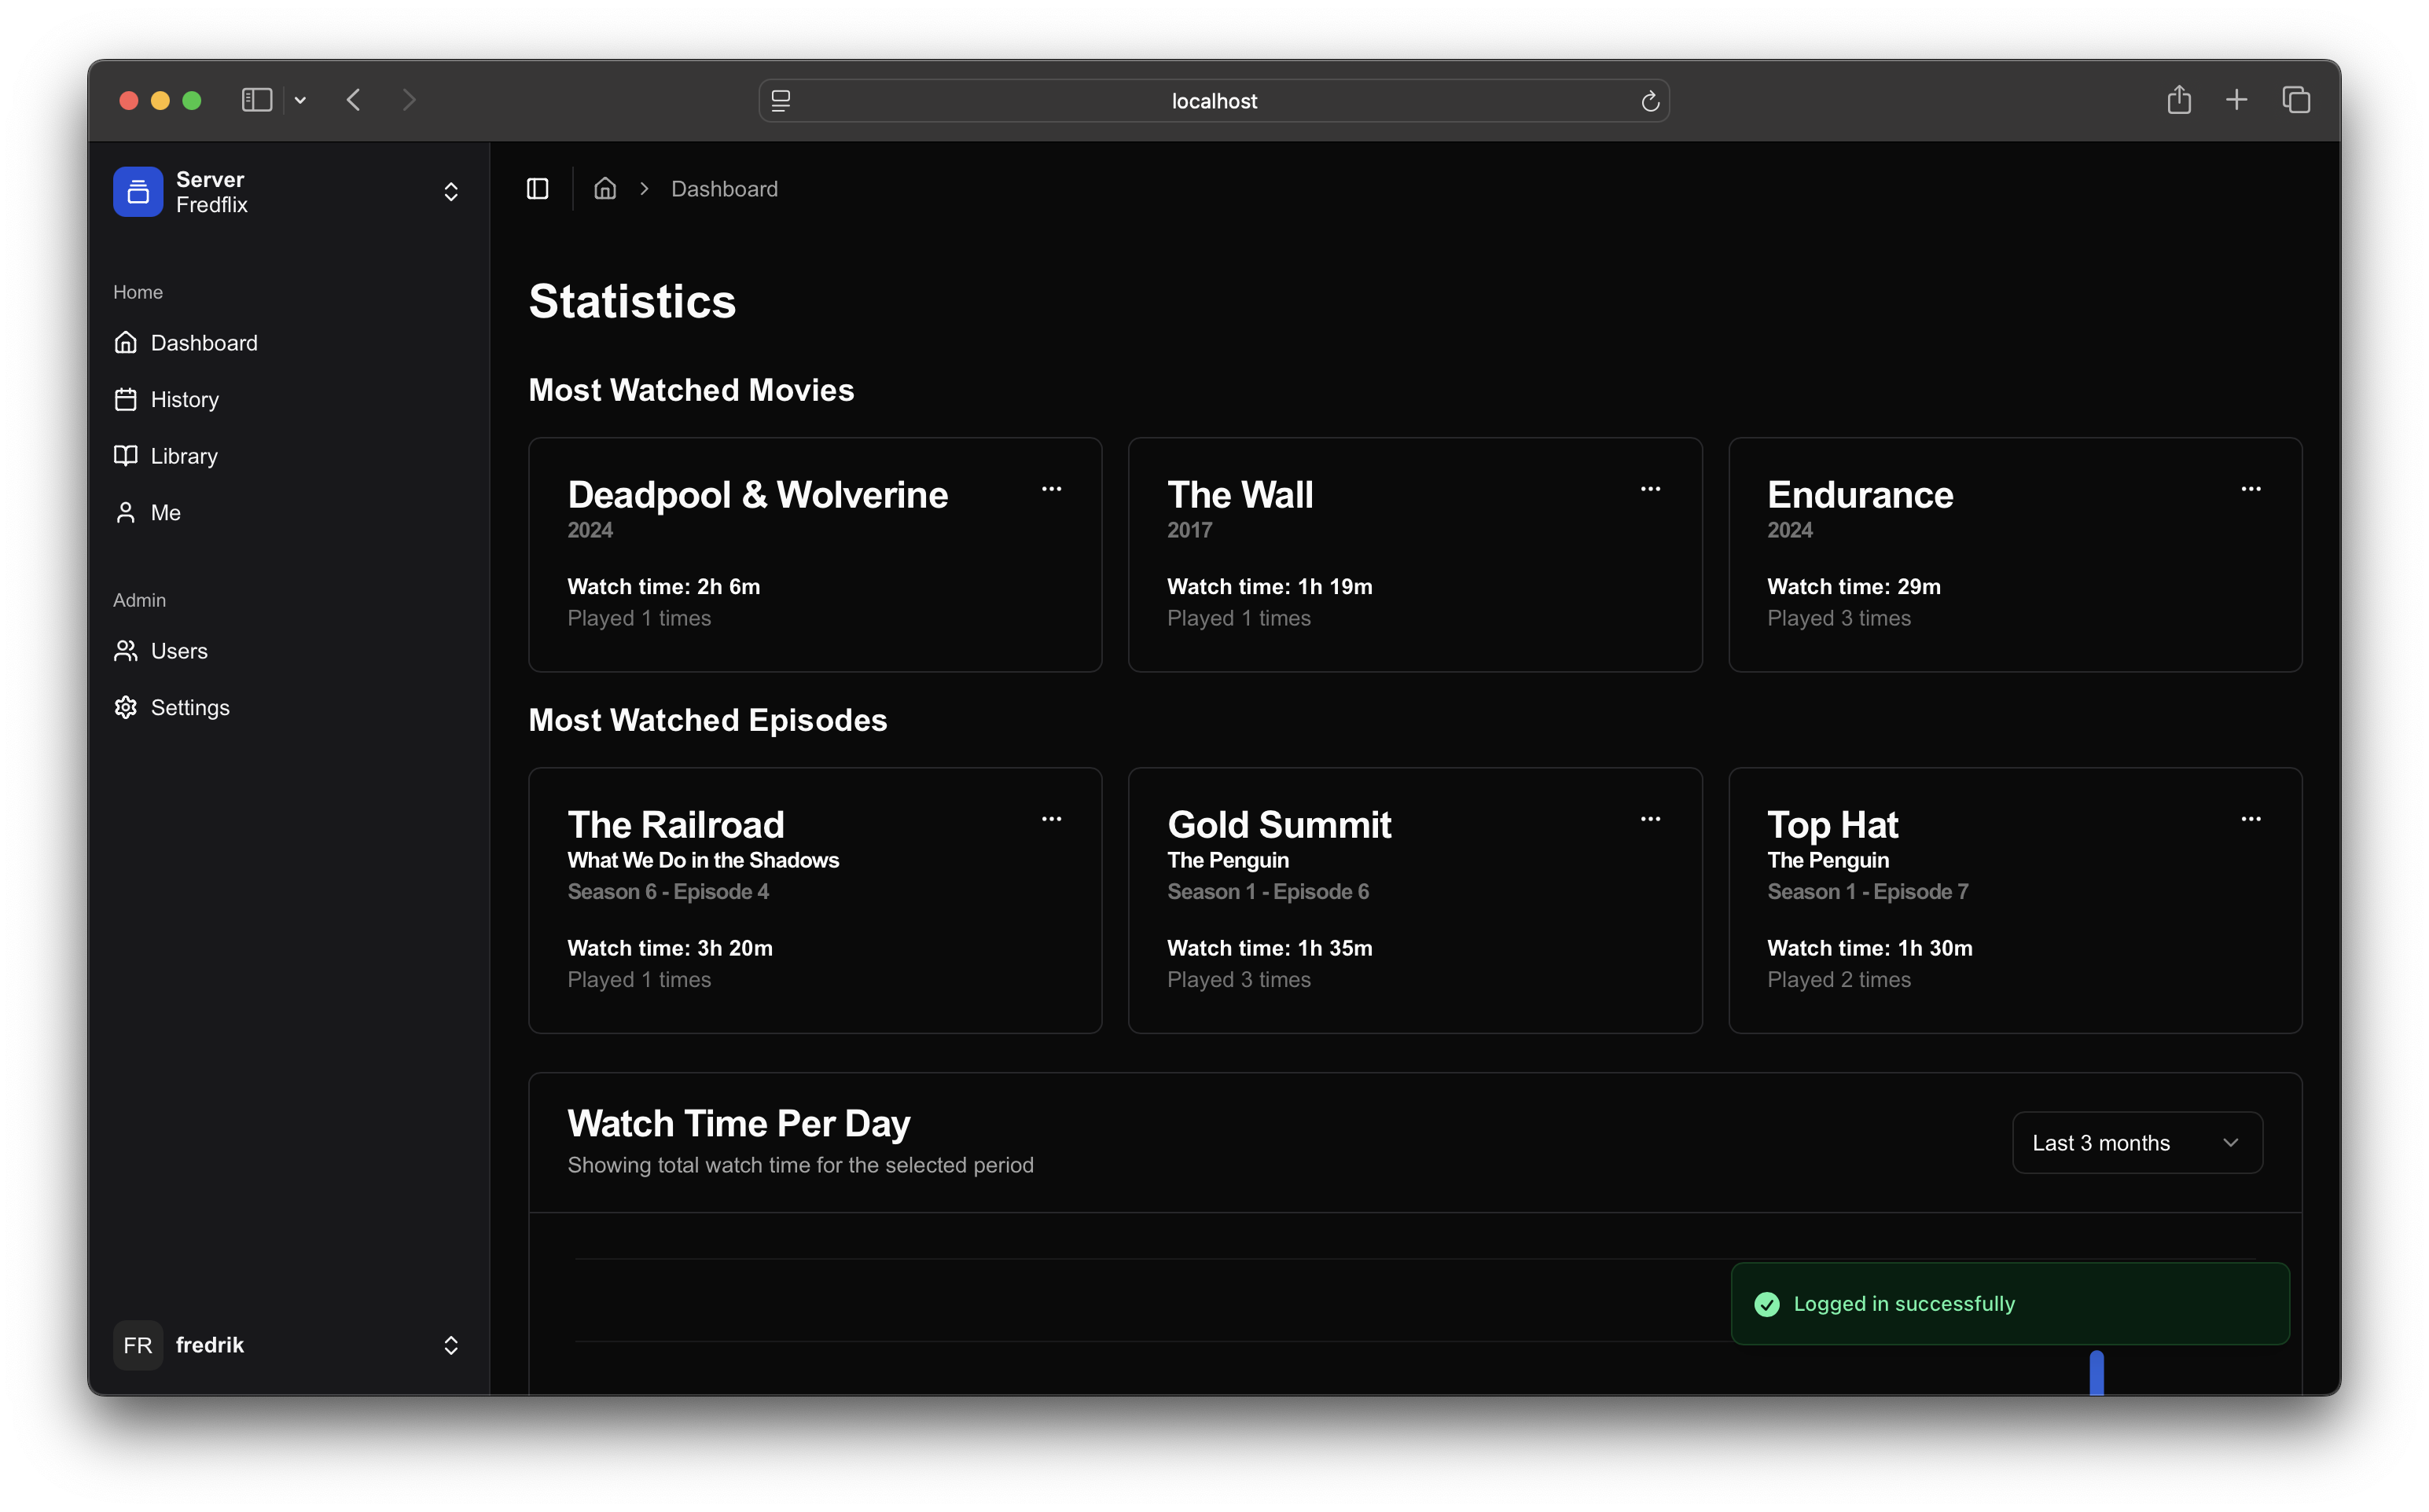Click 'What We Do in the Shadows' text
The width and height of the screenshot is (2429, 1512).
point(703,860)
